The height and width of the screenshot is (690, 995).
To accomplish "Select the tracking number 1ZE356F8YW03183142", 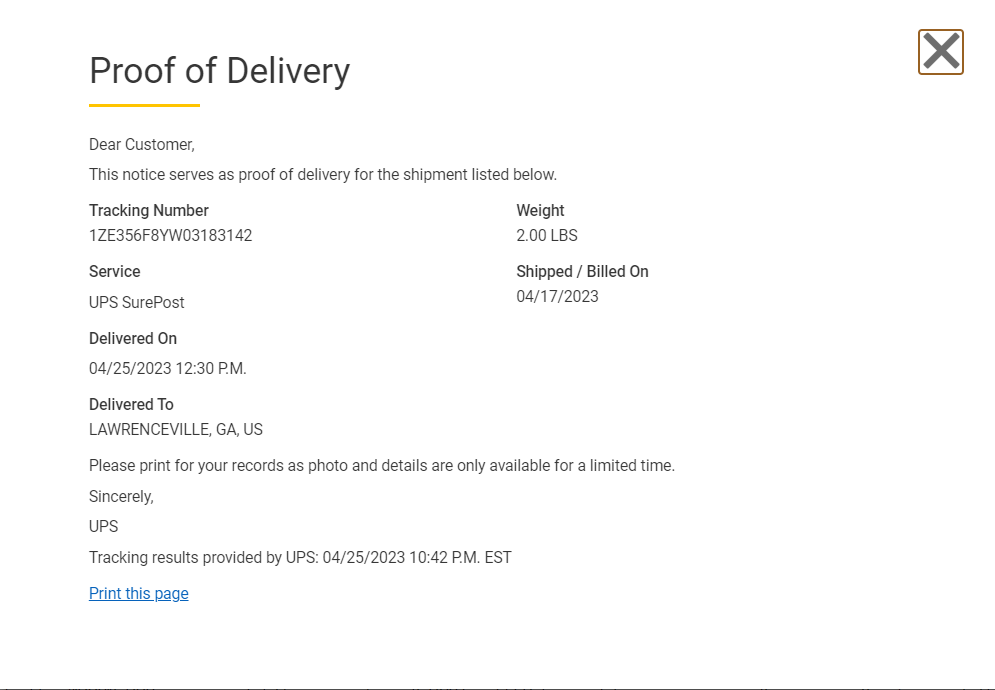I will pos(170,236).
